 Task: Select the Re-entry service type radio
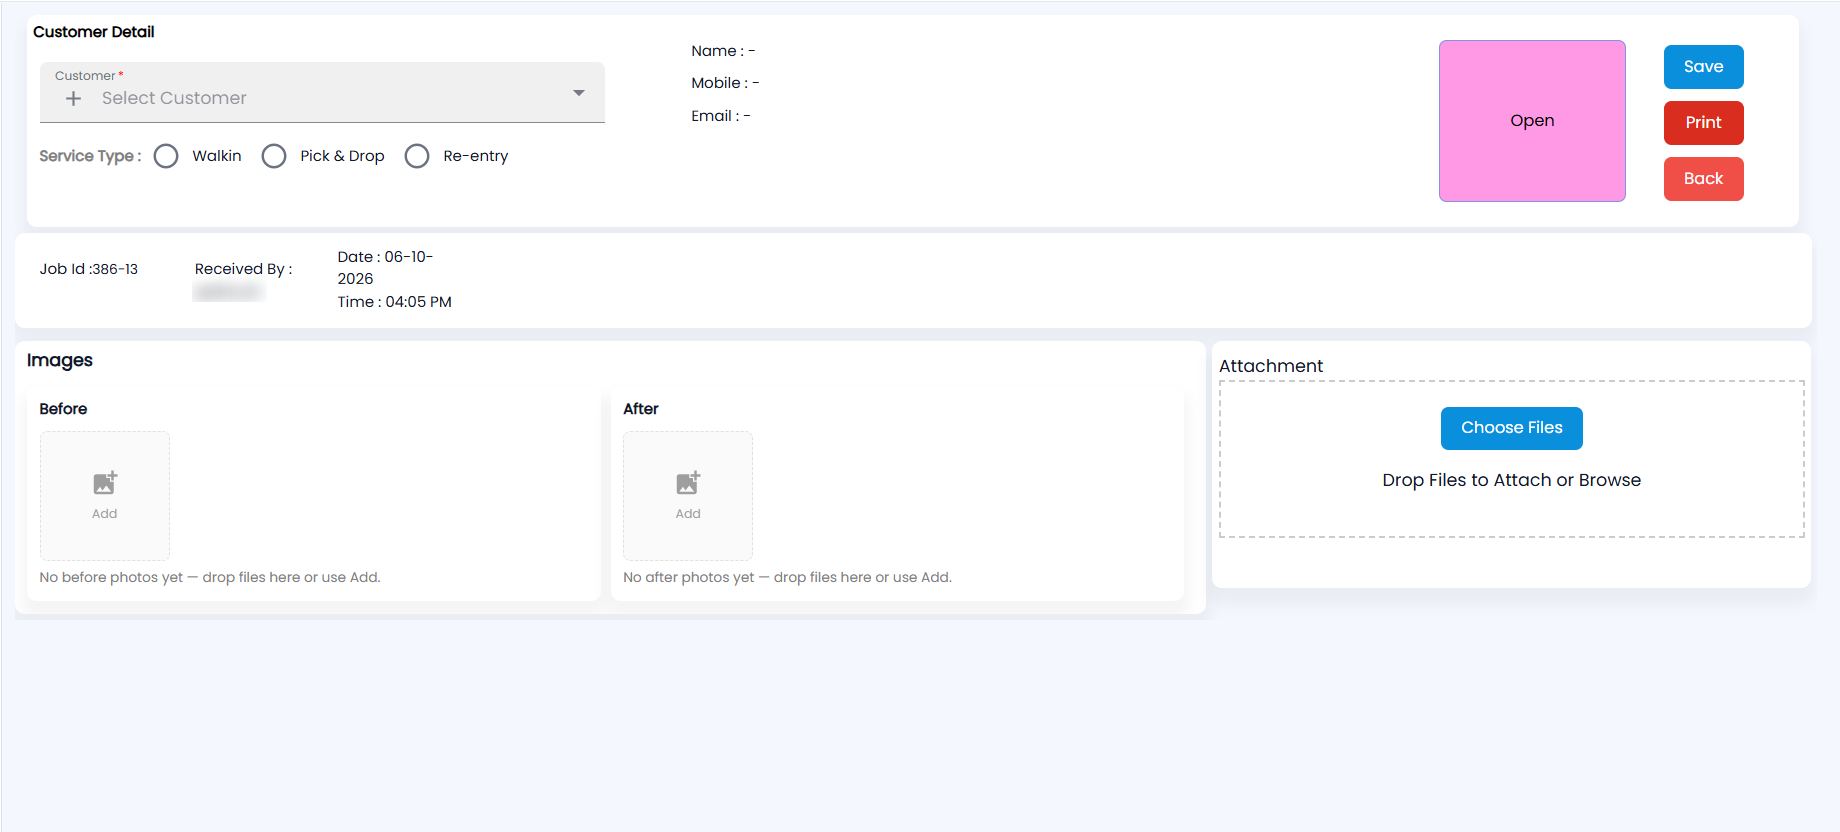(x=417, y=156)
